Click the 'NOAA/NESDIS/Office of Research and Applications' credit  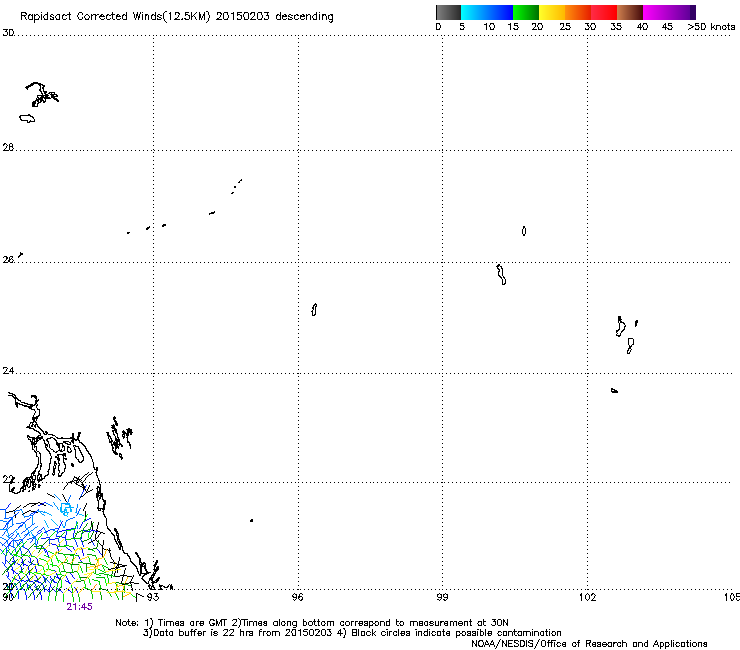(589, 644)
